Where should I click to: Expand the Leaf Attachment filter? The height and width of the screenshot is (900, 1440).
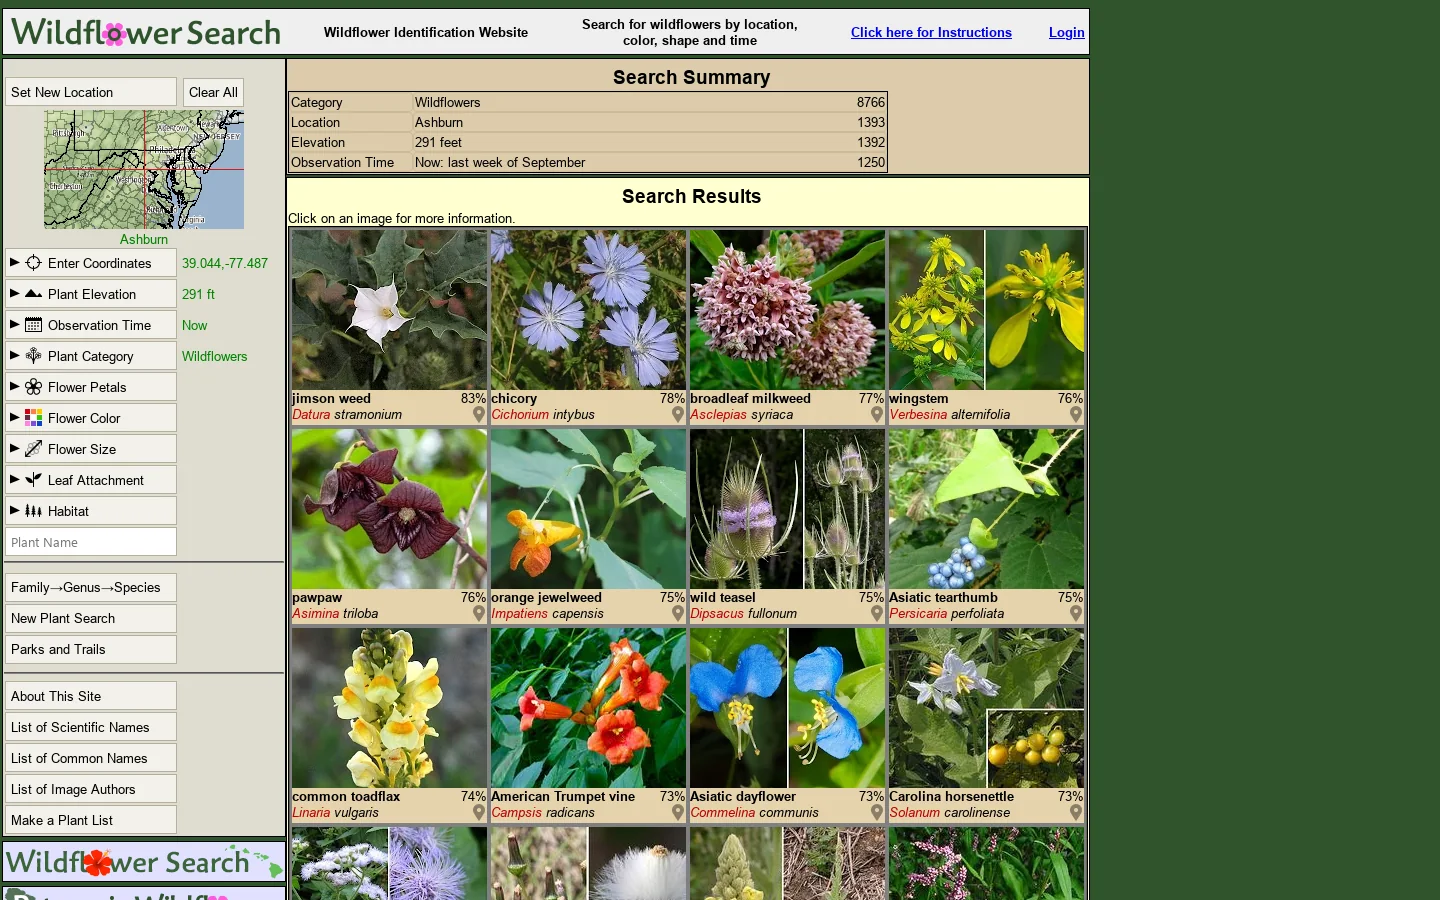pyautogui.click(x=91, y=480)
